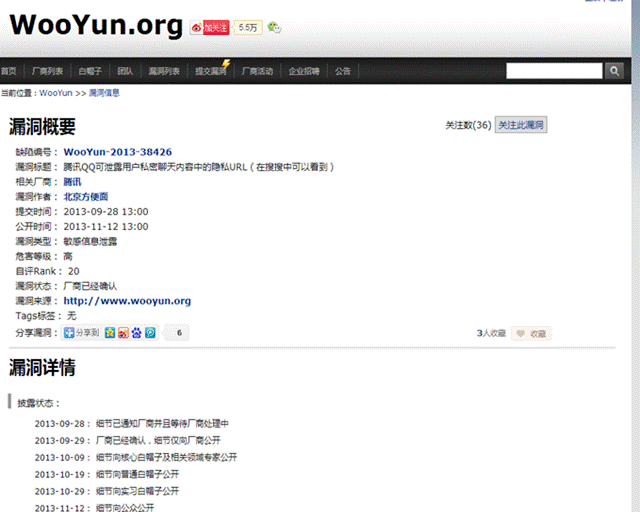The image size is (640, 512).
Task: Share via Sina Weibo icon
Action: coord(123,333)
